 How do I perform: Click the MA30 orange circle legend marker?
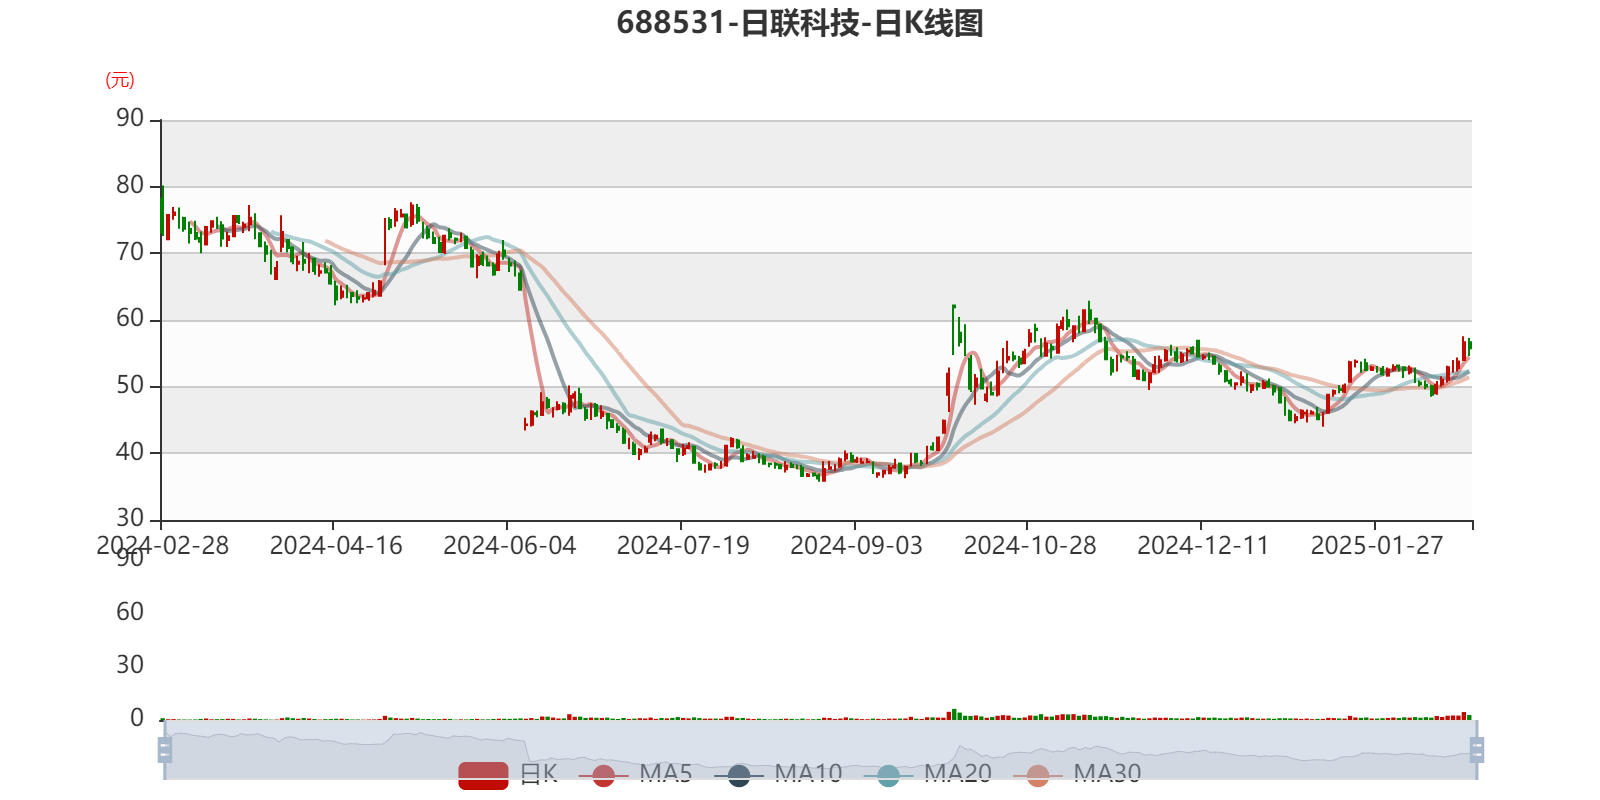(1038, 774)
